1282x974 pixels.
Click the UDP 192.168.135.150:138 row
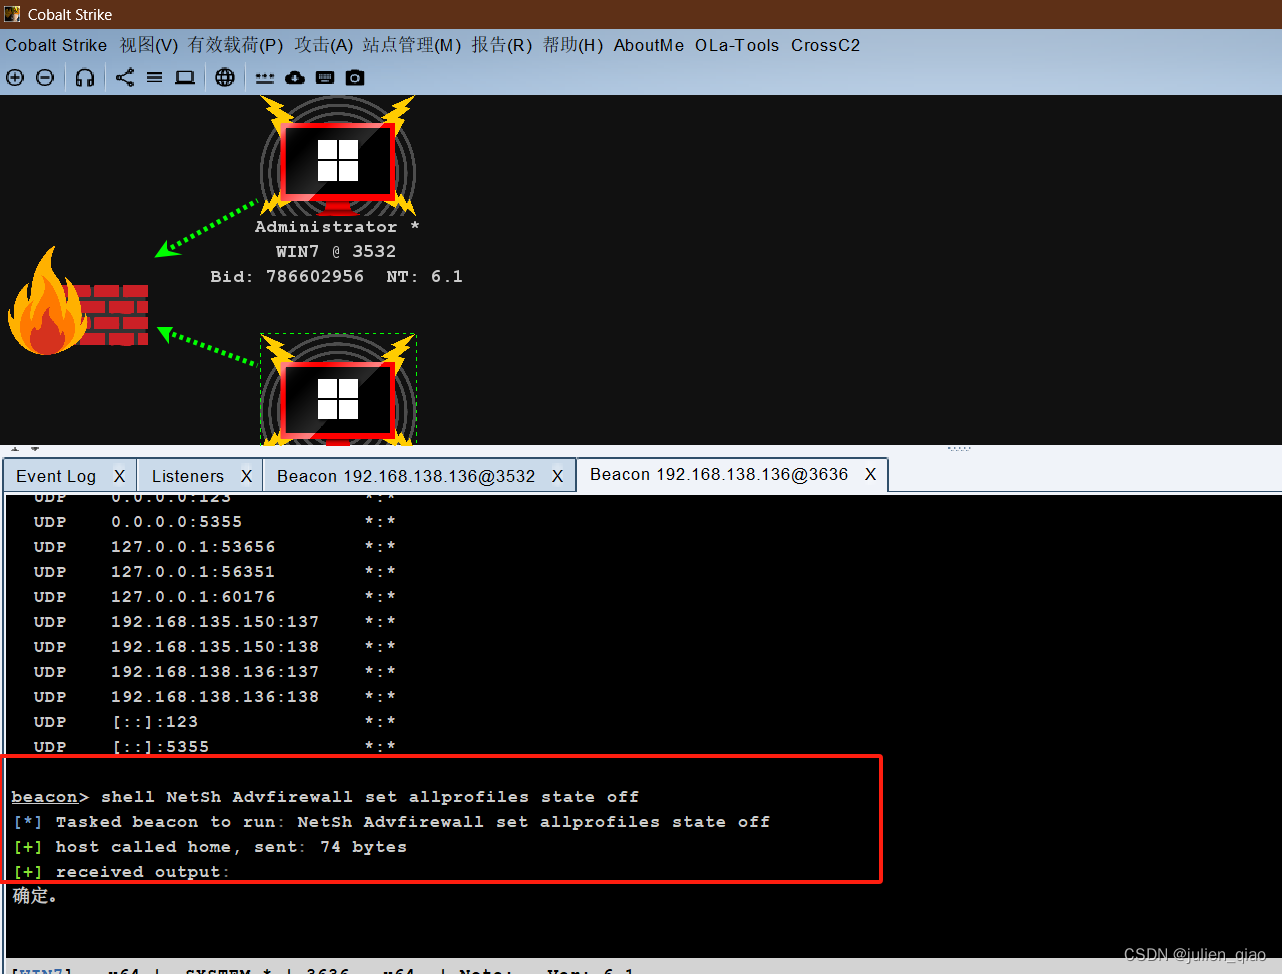coord(214,647)
